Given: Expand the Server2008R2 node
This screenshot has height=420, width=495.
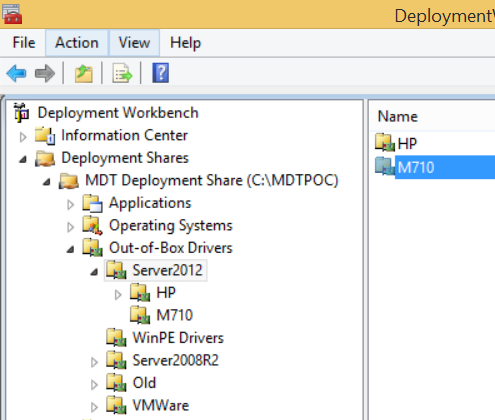Looking at the screenshot, I should (94, 362).
